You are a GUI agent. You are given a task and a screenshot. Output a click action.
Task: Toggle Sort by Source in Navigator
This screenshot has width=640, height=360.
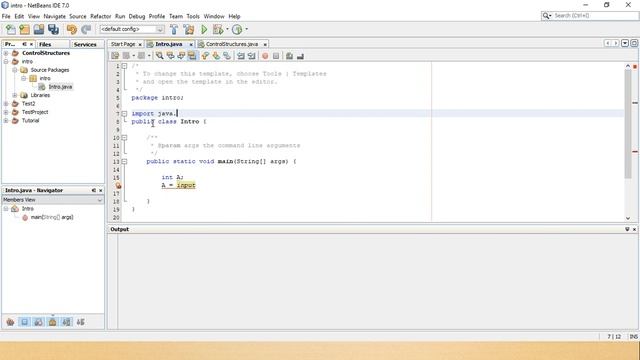tap(81, 322)
